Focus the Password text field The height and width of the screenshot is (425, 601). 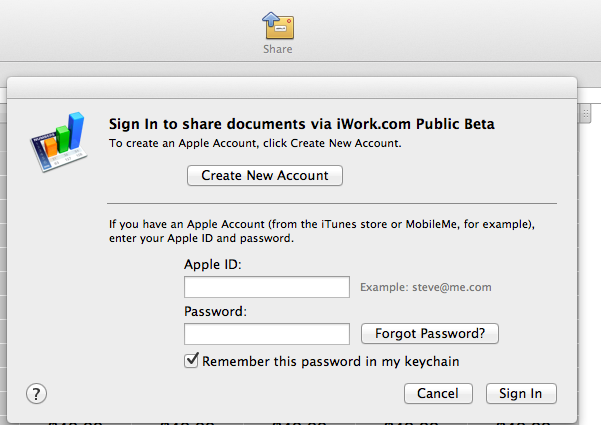(267, 334)
